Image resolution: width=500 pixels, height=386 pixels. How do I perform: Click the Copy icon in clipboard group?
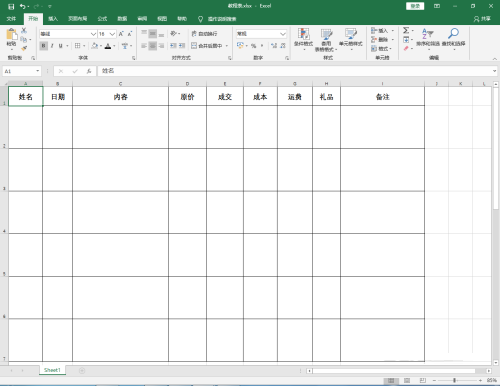(x=23, y=40)
